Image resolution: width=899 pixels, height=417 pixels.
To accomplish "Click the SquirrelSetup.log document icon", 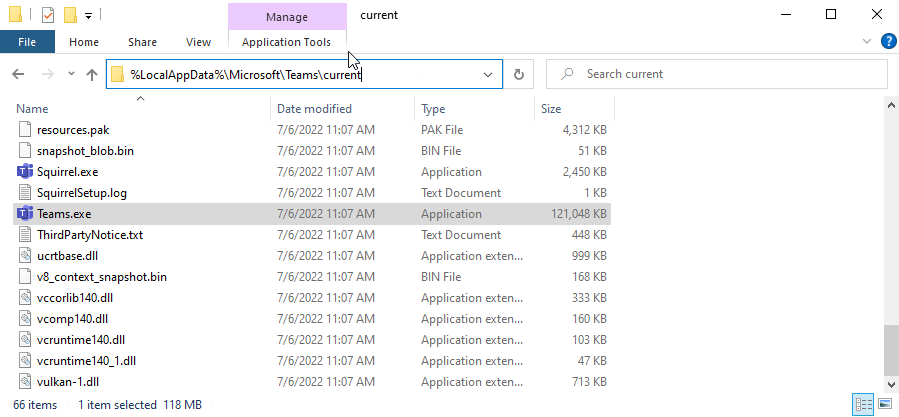I will tap(24, 193).
